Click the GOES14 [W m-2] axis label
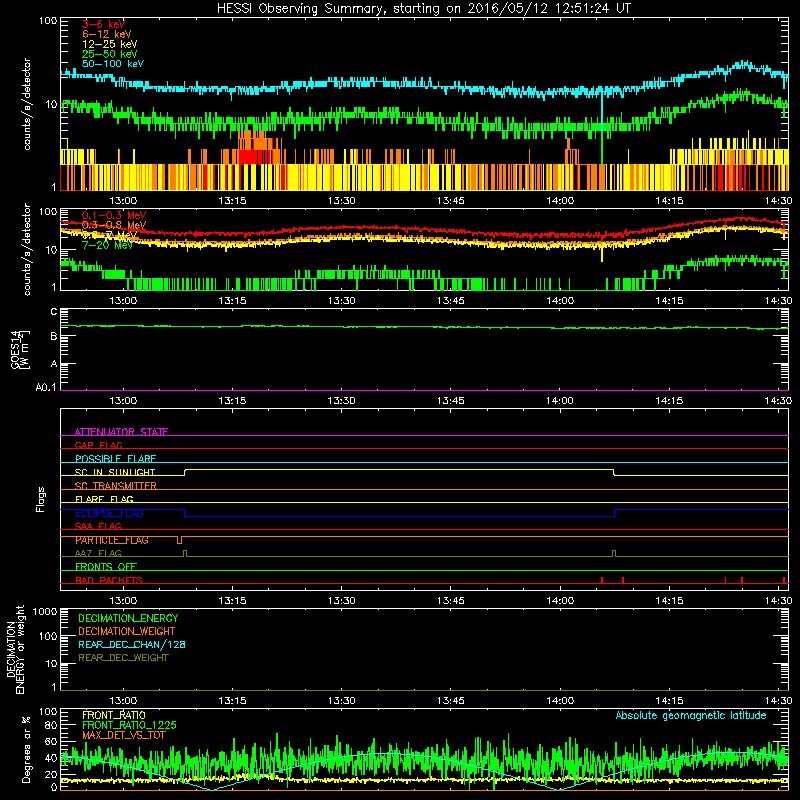This screenshot has height=800, width=800. point(20,349)
